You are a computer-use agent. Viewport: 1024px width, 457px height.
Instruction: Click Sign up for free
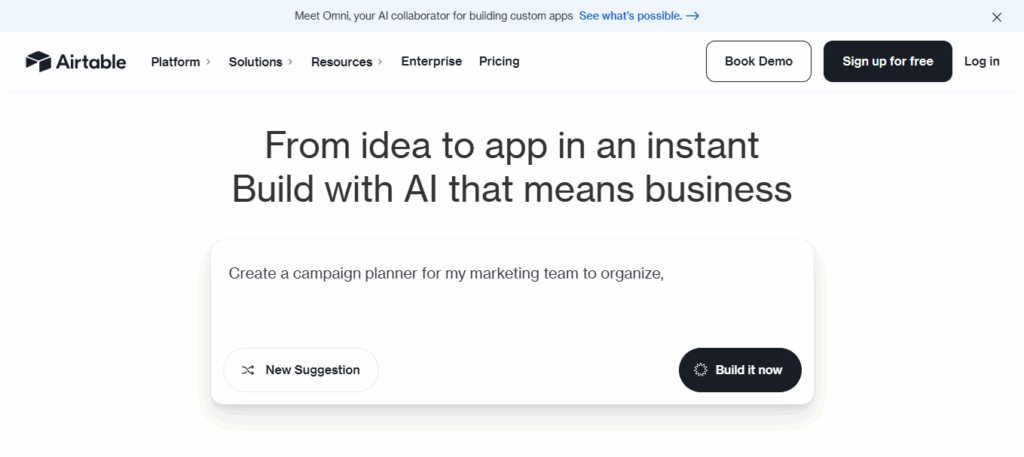[887, 61]
